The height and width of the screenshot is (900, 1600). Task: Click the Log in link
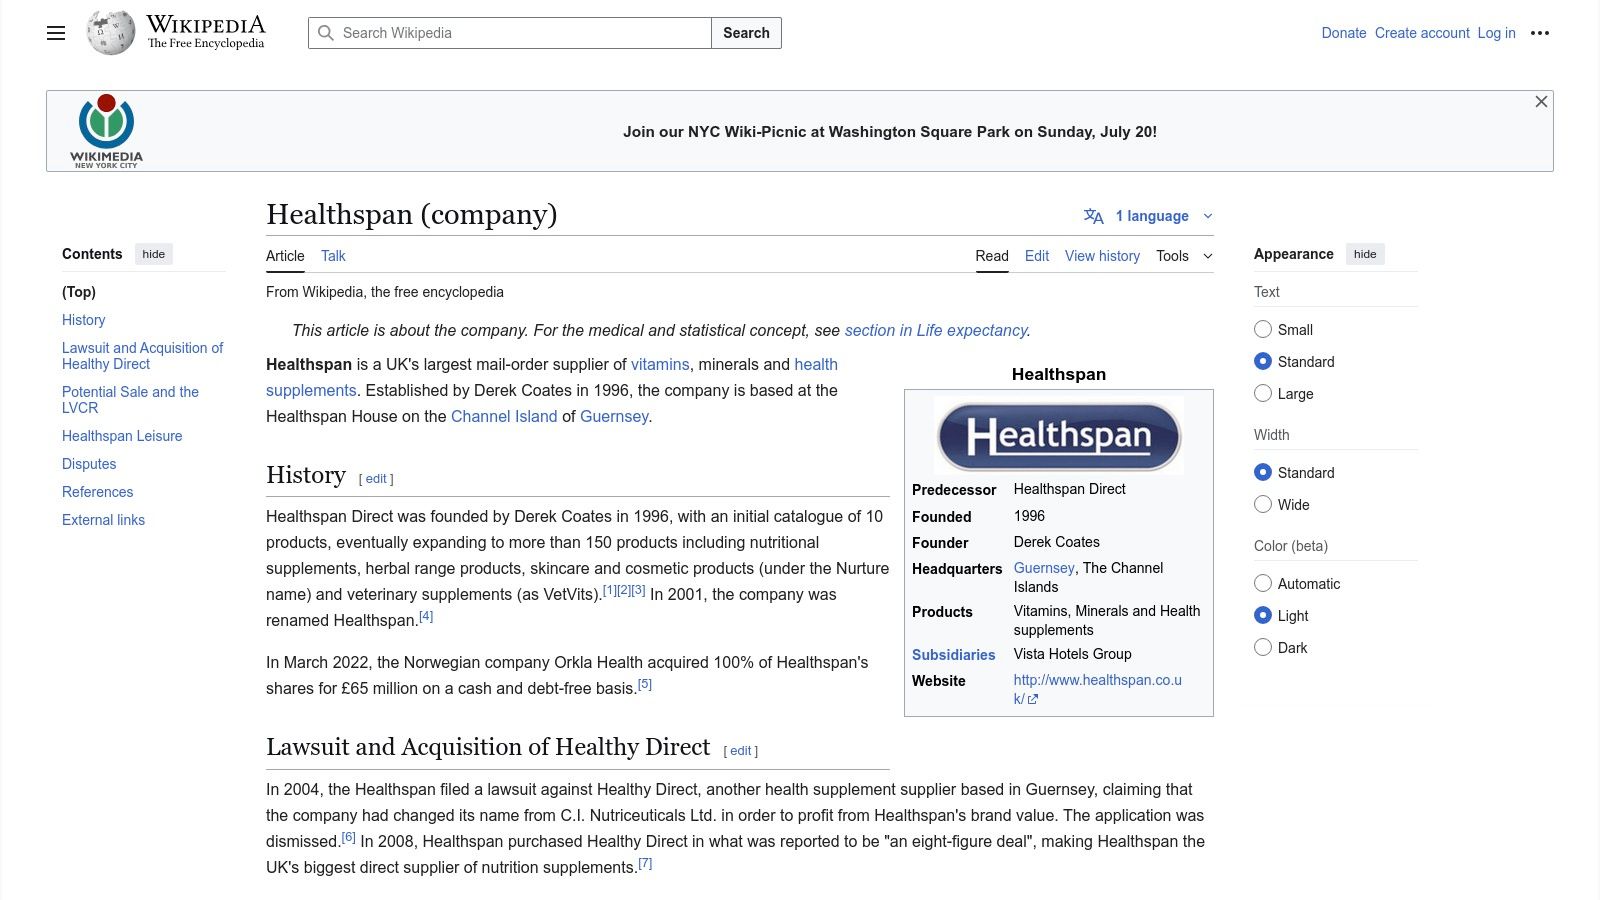pyautogui.click(x=1496, y=33)
